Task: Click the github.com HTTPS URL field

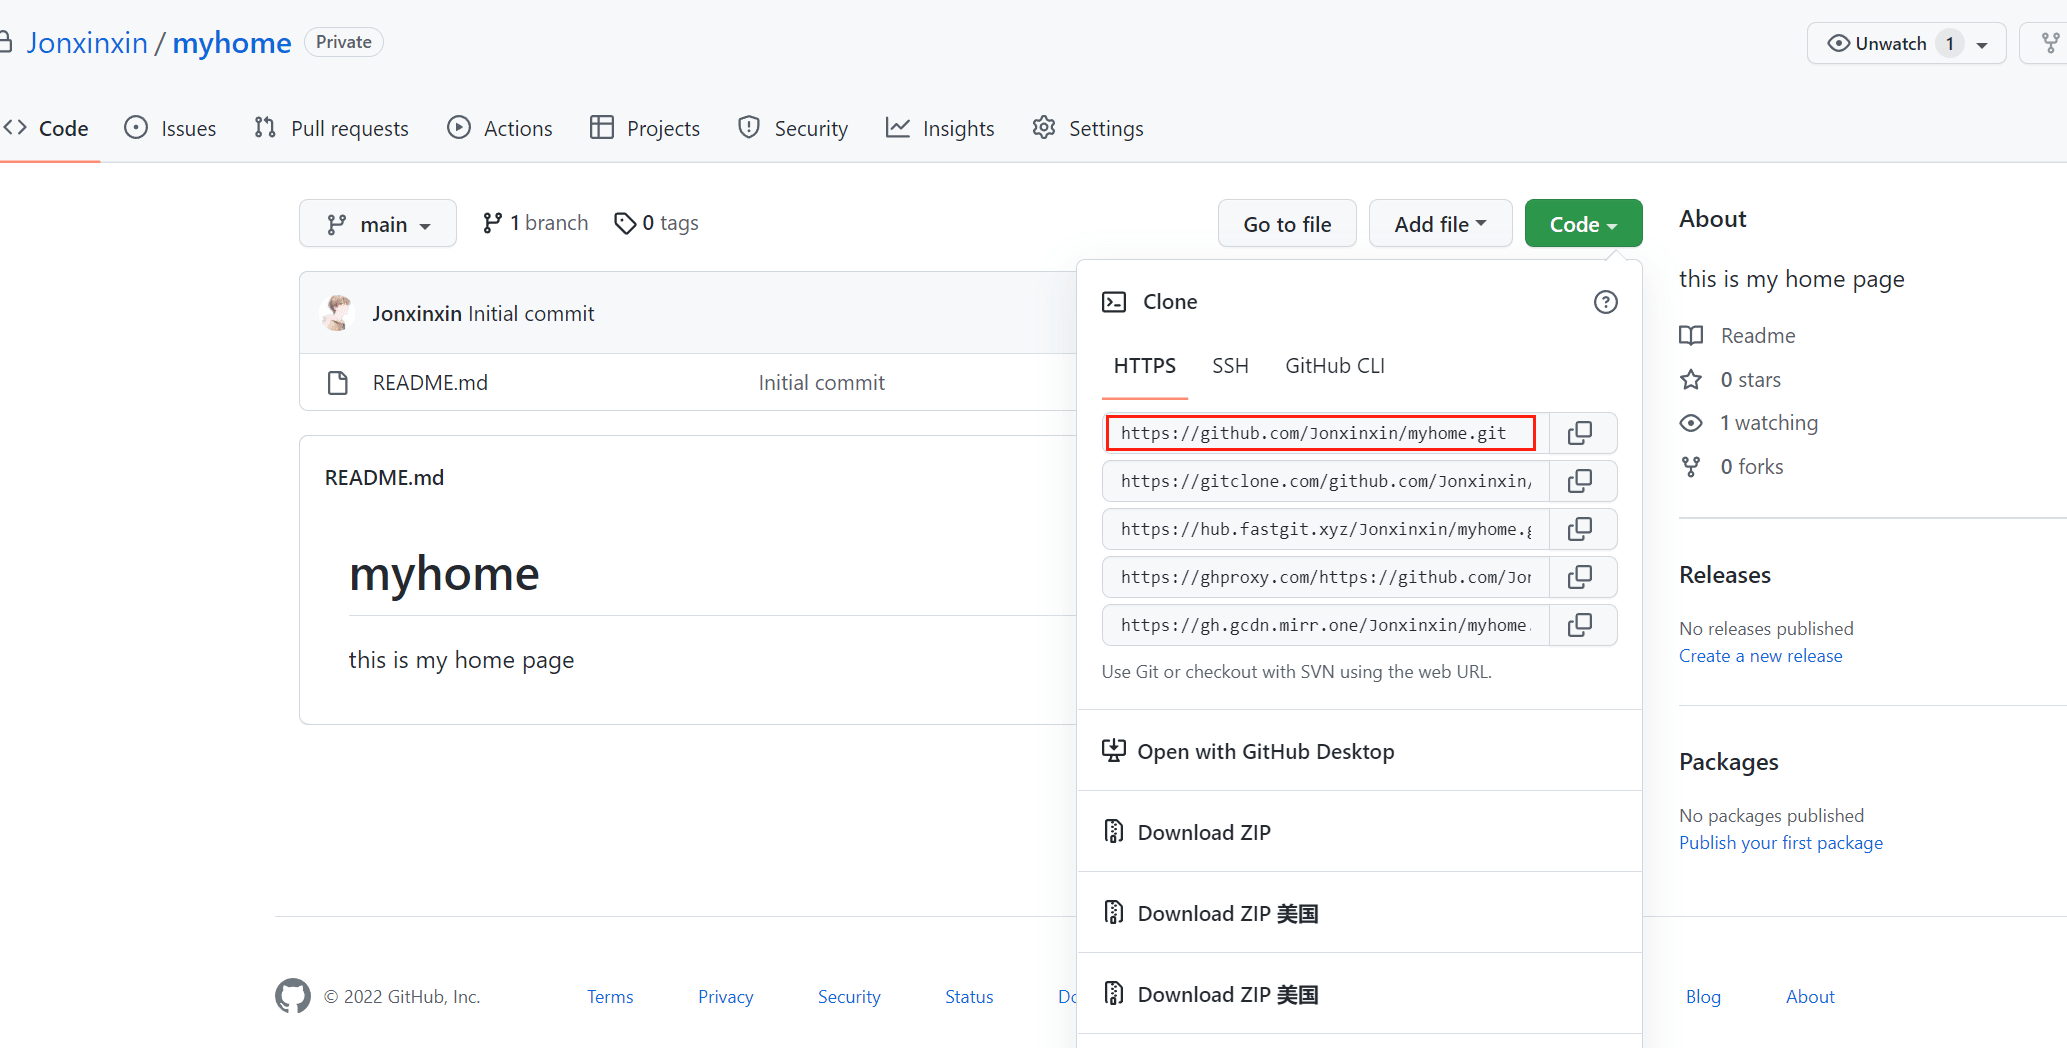Action: point(1320,433)
